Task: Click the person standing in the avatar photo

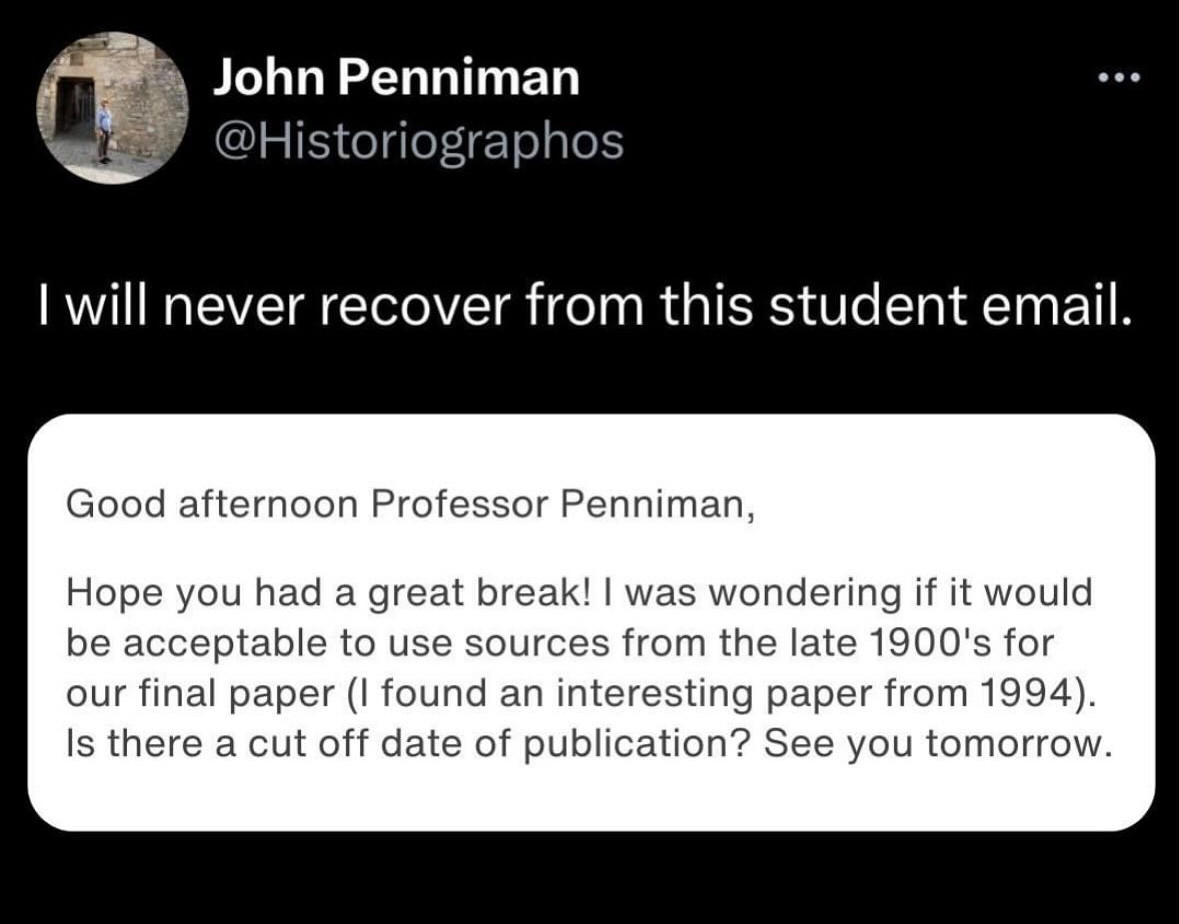Action: click(x=104, y=132)
